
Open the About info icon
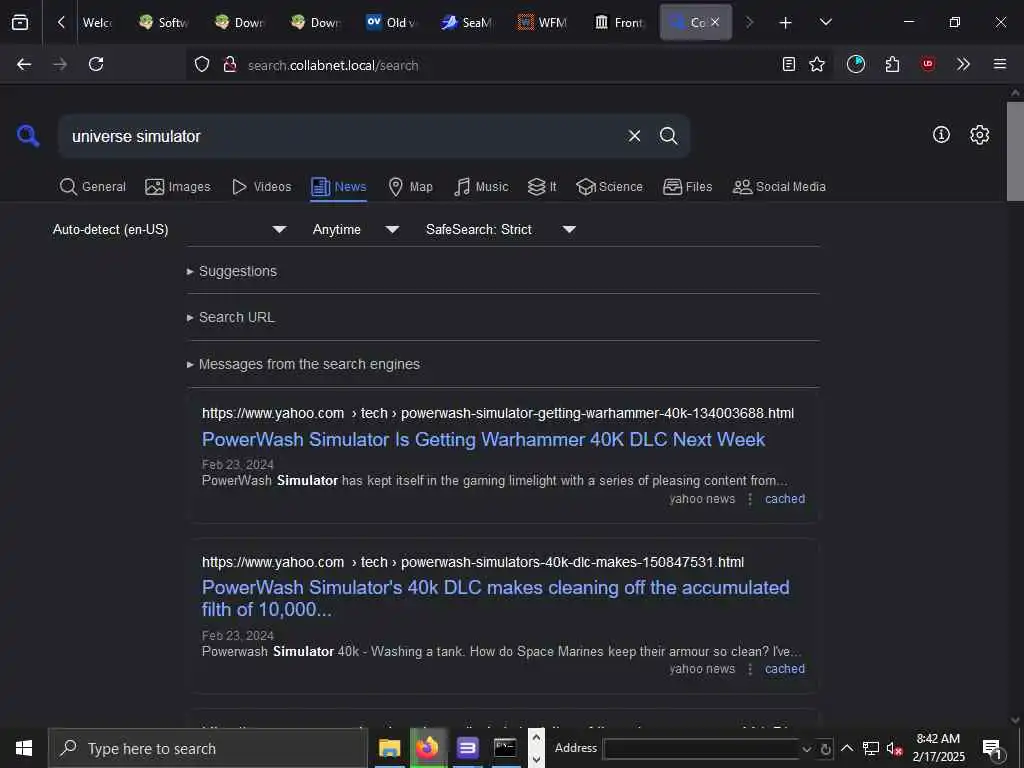[x=941, y=135]
